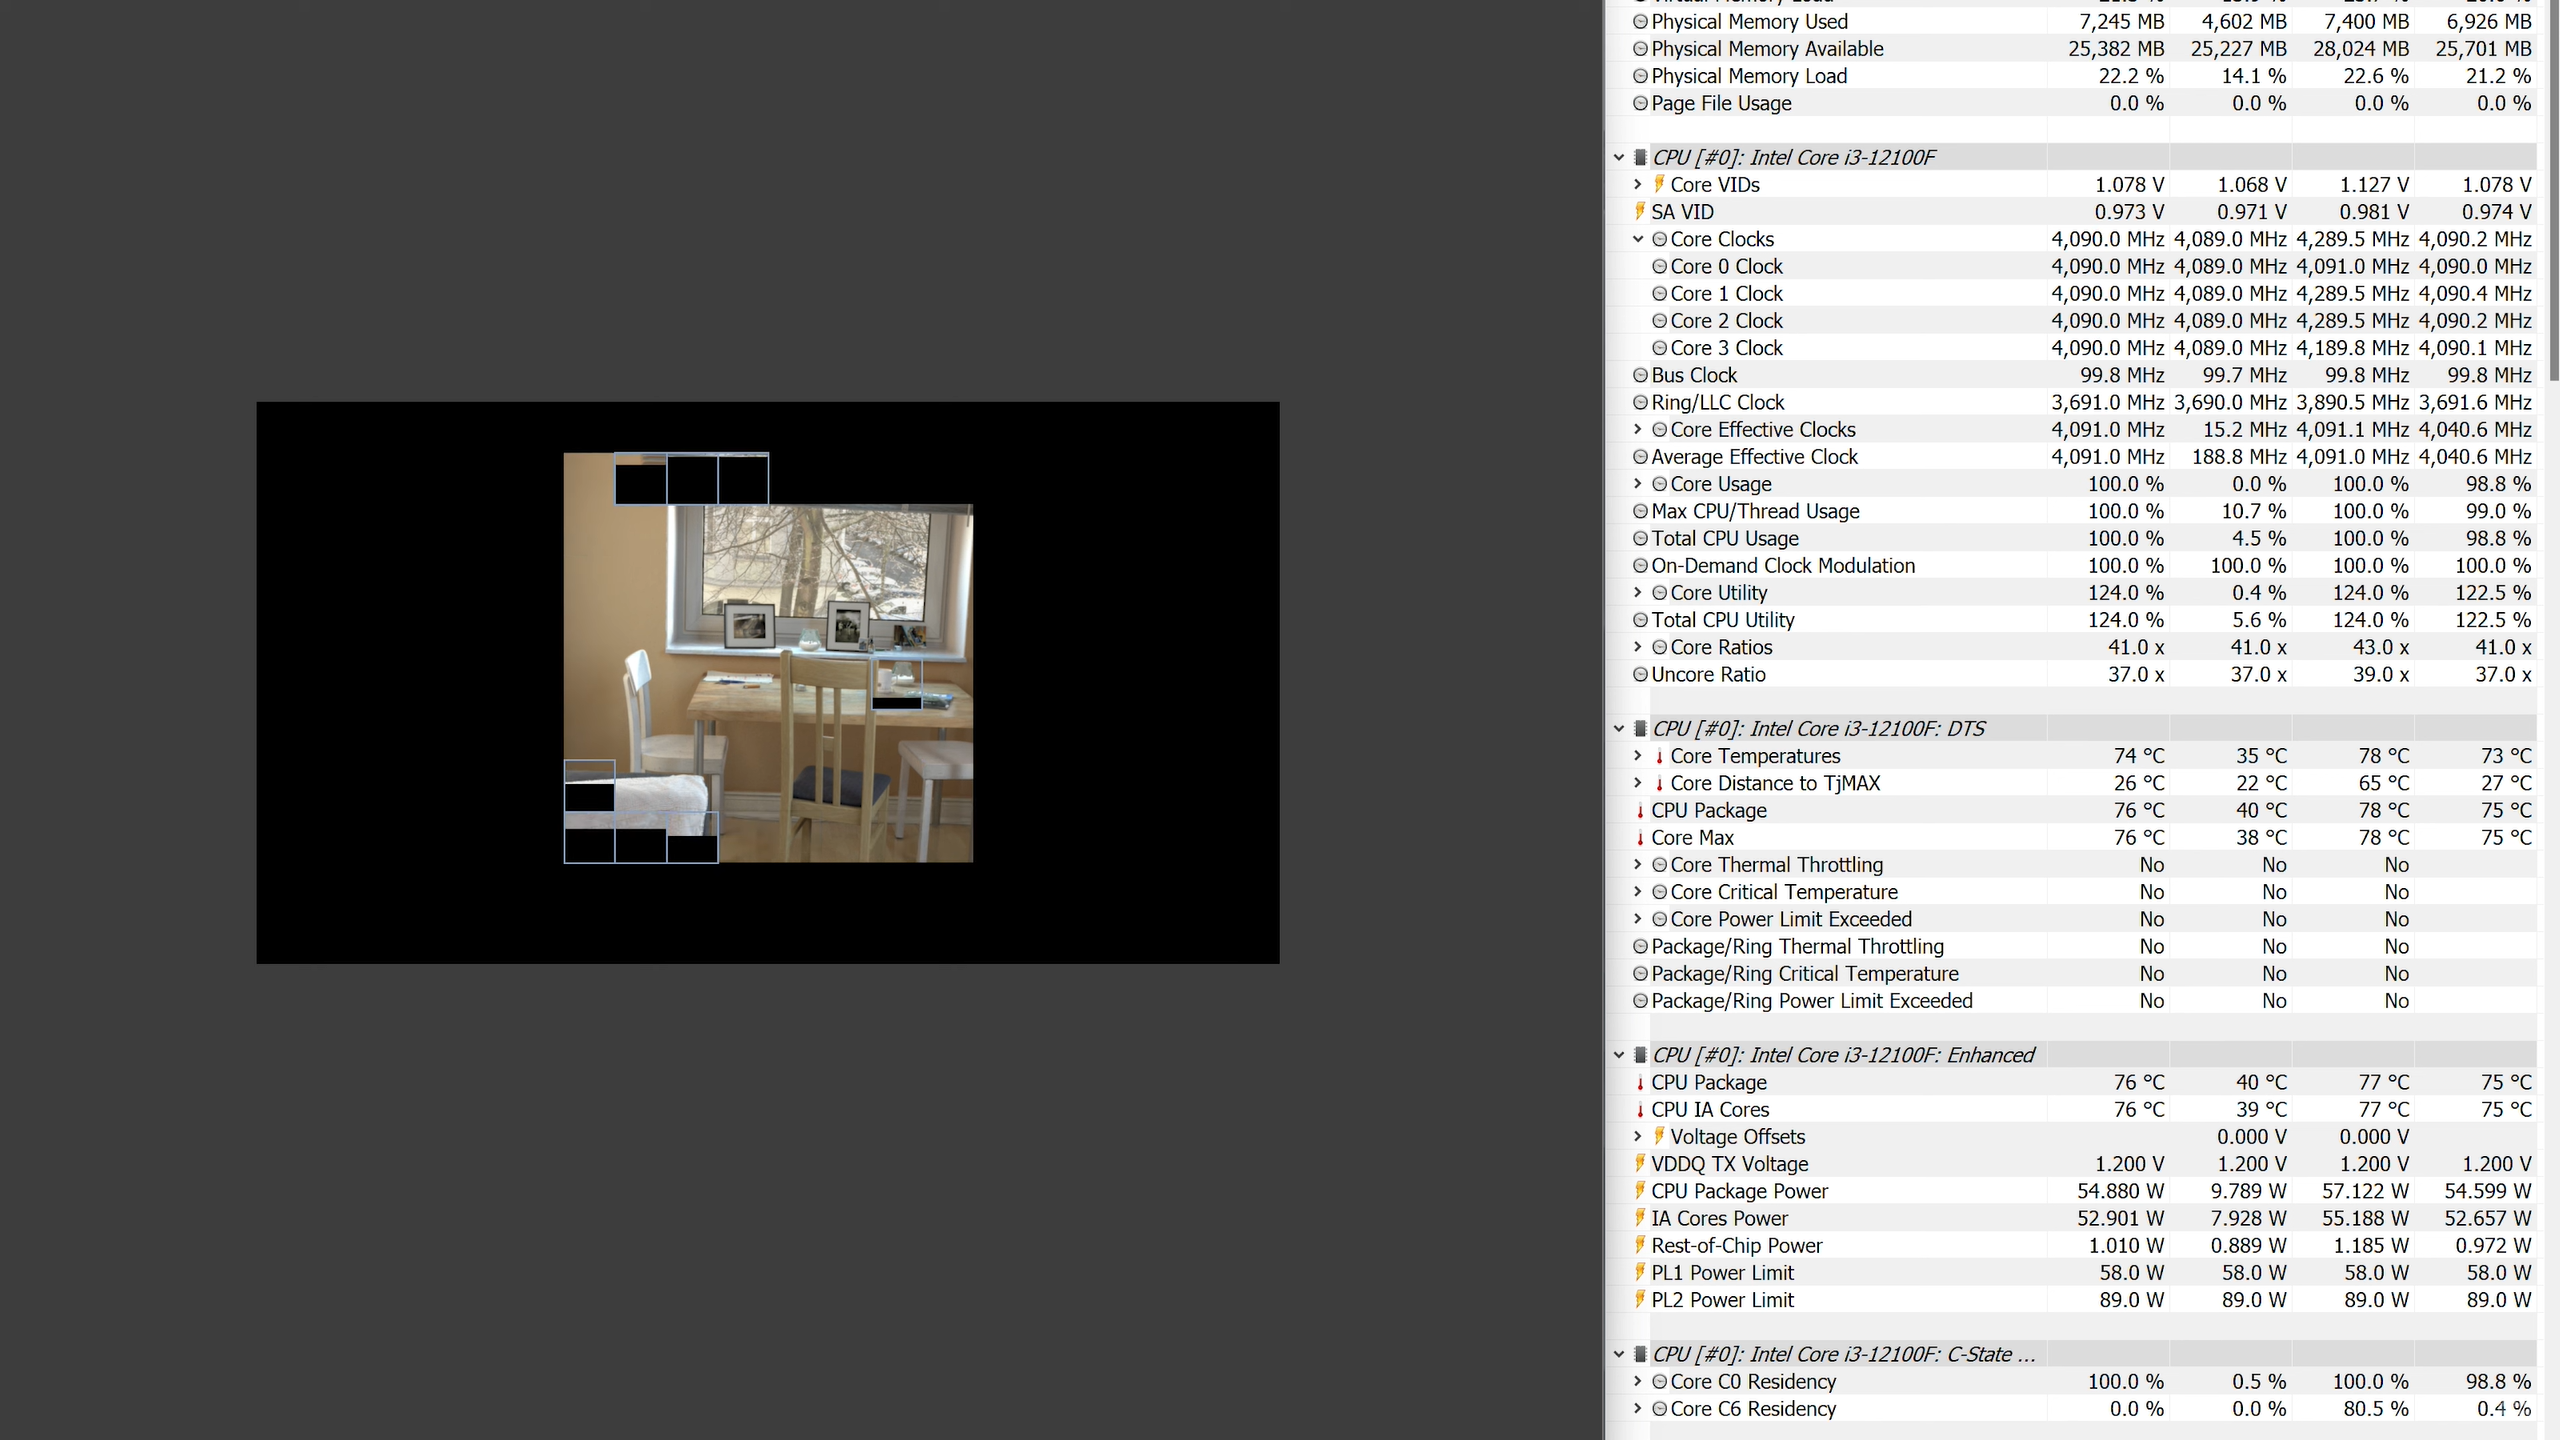Click the Rest-of-Chip Power bolt icon

tap(1640, 1245)
